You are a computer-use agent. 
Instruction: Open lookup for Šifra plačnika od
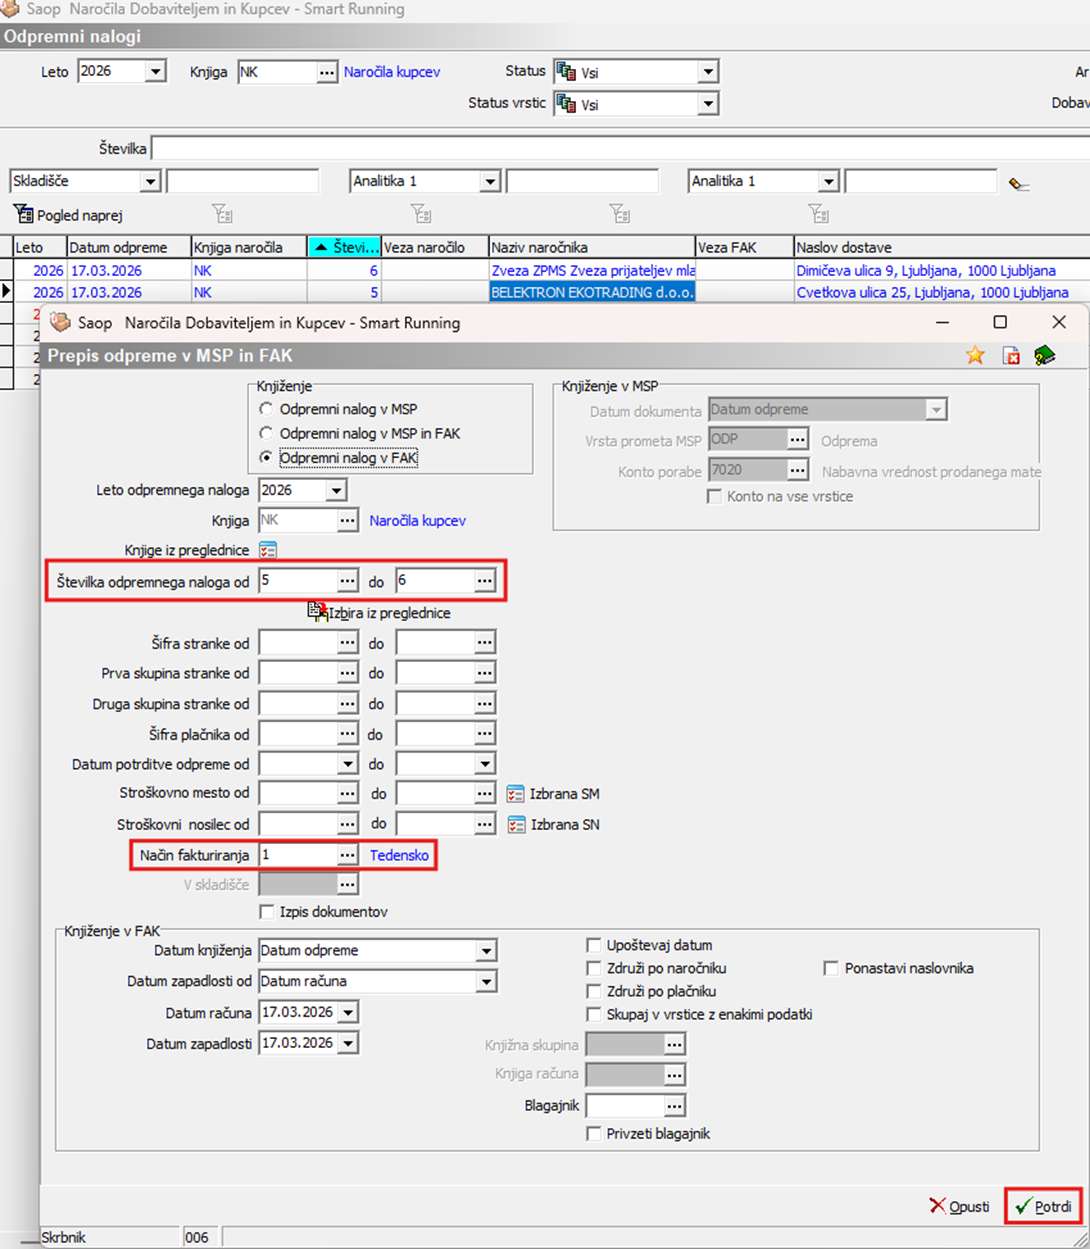pos(347,734)
